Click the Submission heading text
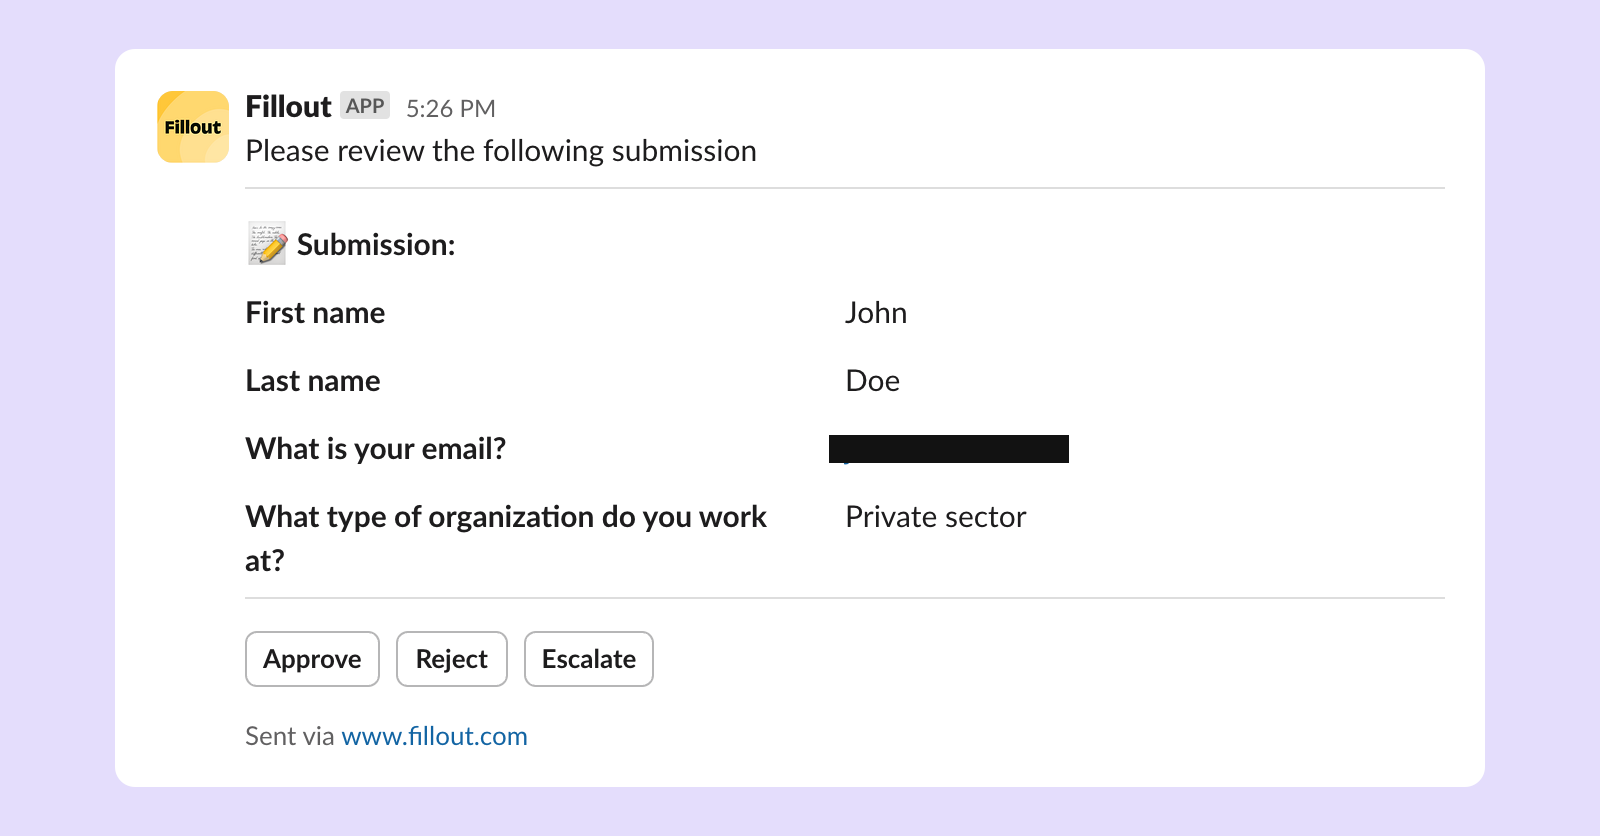This screenshot has height=836, width=1600. pos(376,245)
